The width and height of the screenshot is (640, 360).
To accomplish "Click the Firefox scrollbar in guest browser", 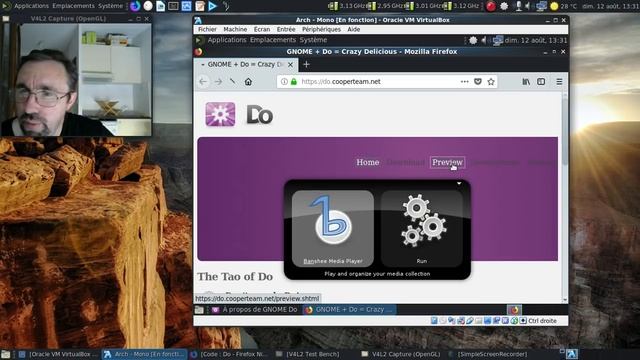I will [565, 131].
